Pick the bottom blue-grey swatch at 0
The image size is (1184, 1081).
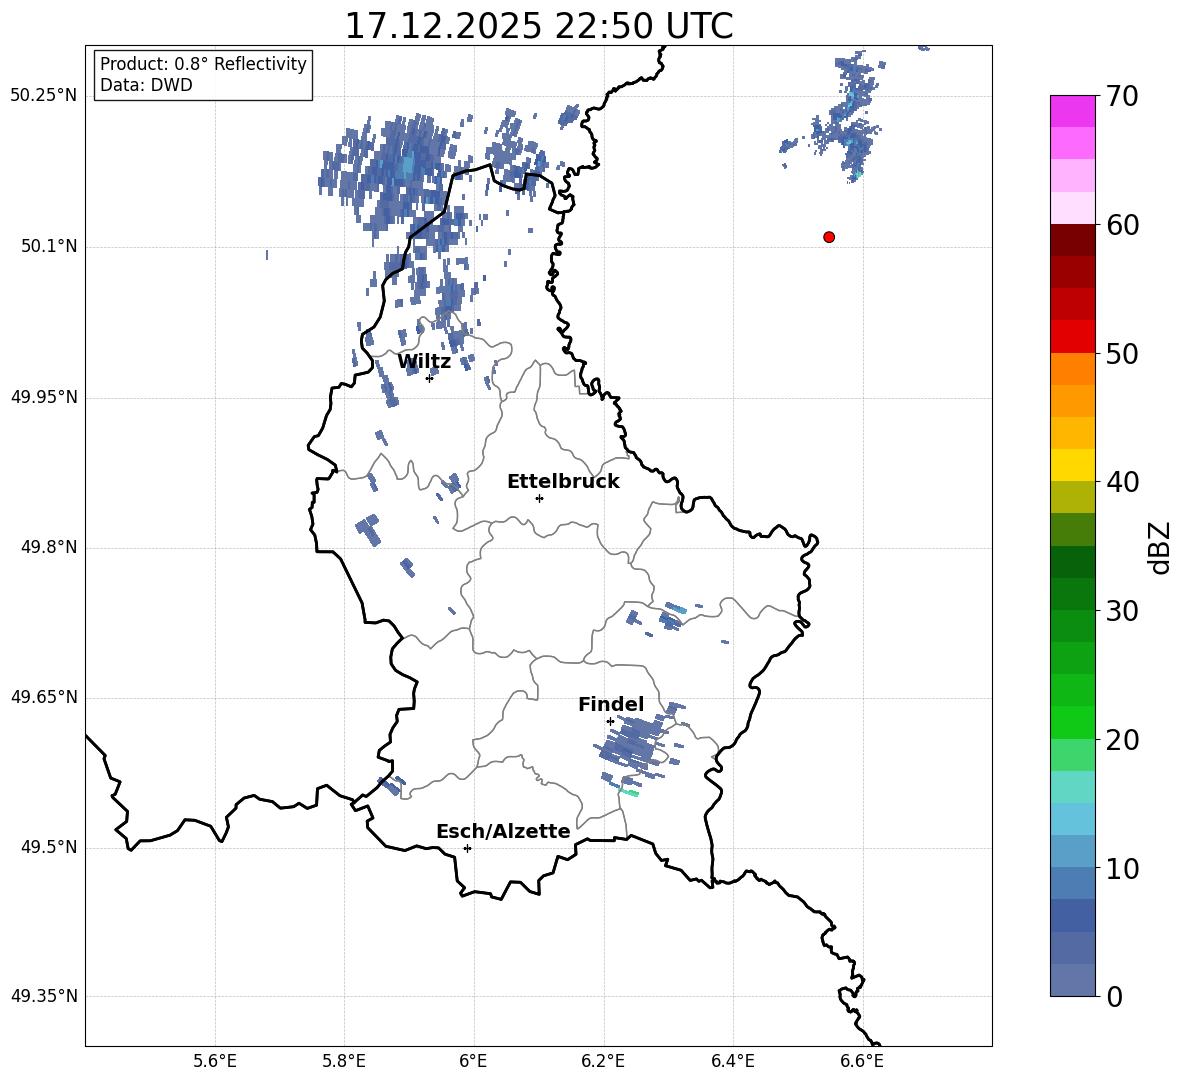tap(1073, 980)
